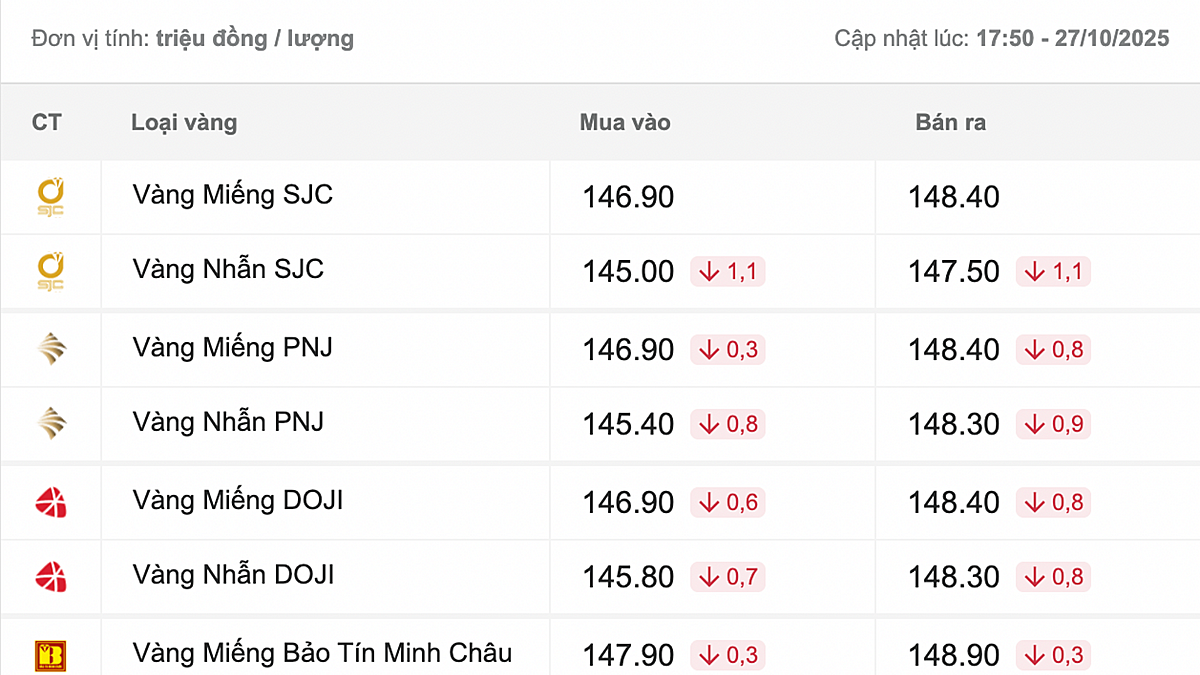Select the Loại vàng column header

184,123
